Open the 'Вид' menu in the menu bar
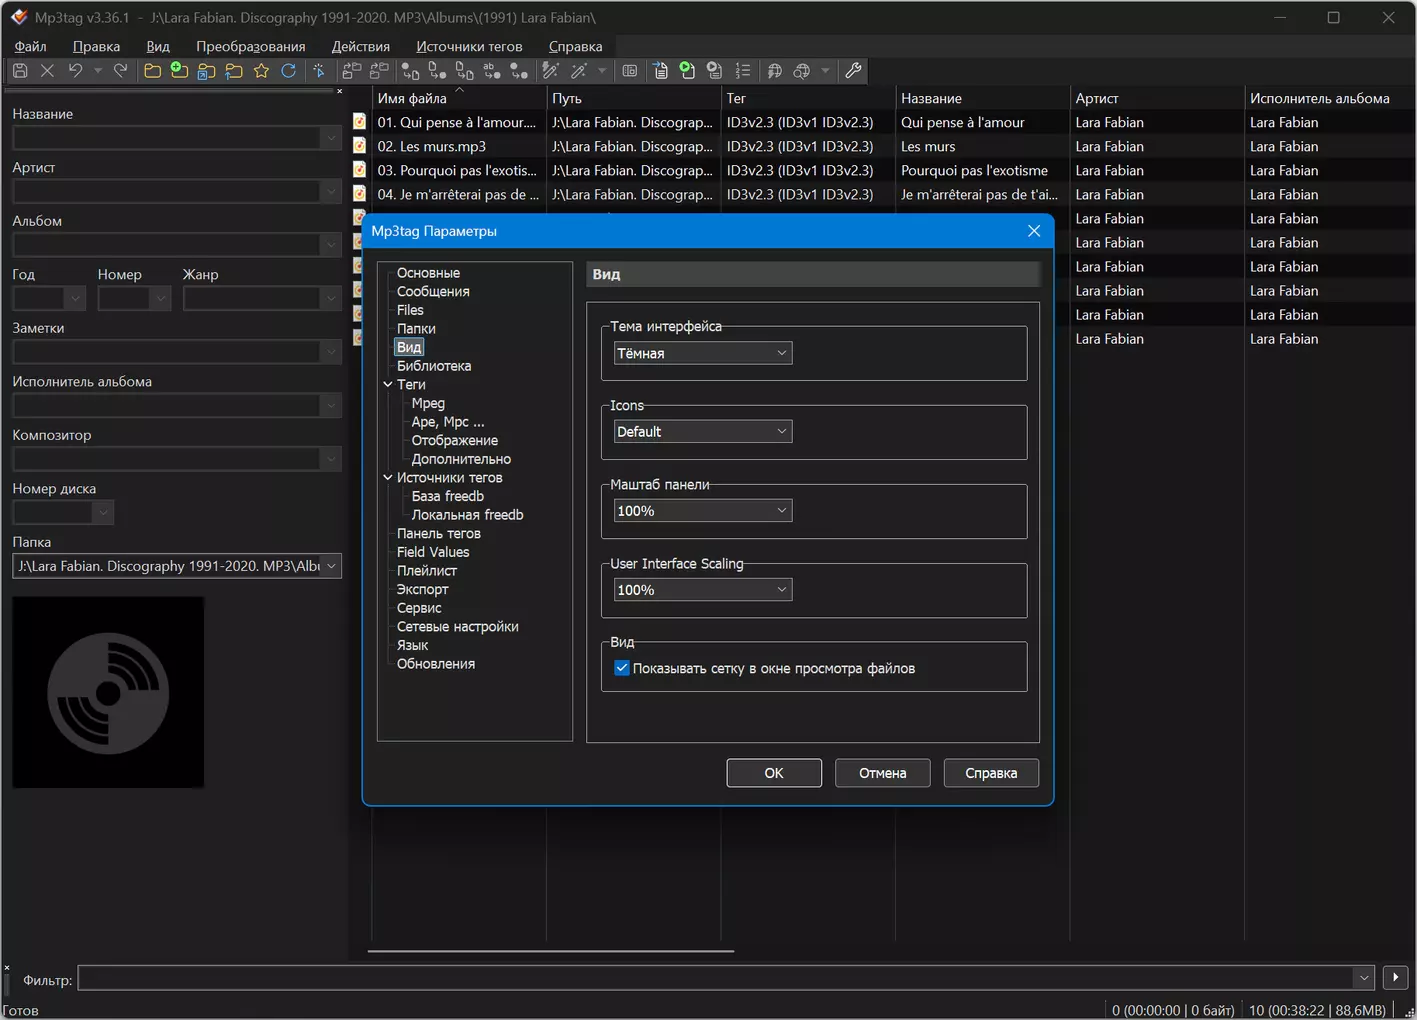The height and width of the screenshot is (1020, 1417). coord(158,46)
